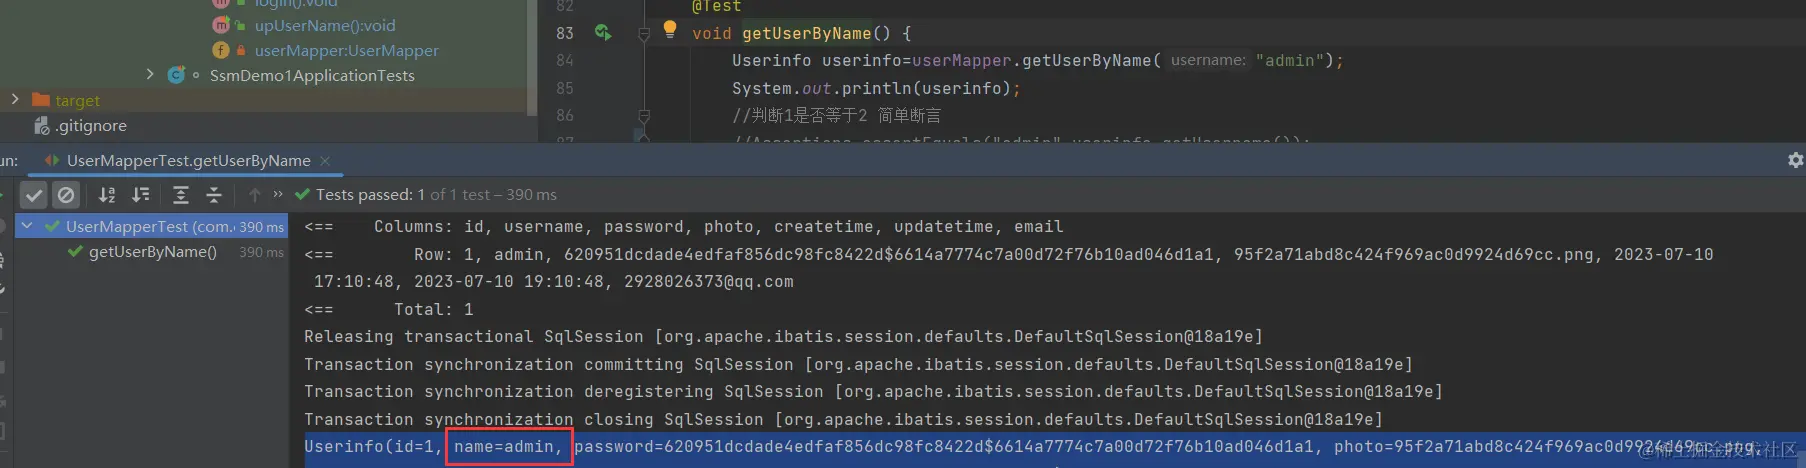Click the intention lightbulb icon
This screenshot has height=468, width=1806.
click(670, 30)
